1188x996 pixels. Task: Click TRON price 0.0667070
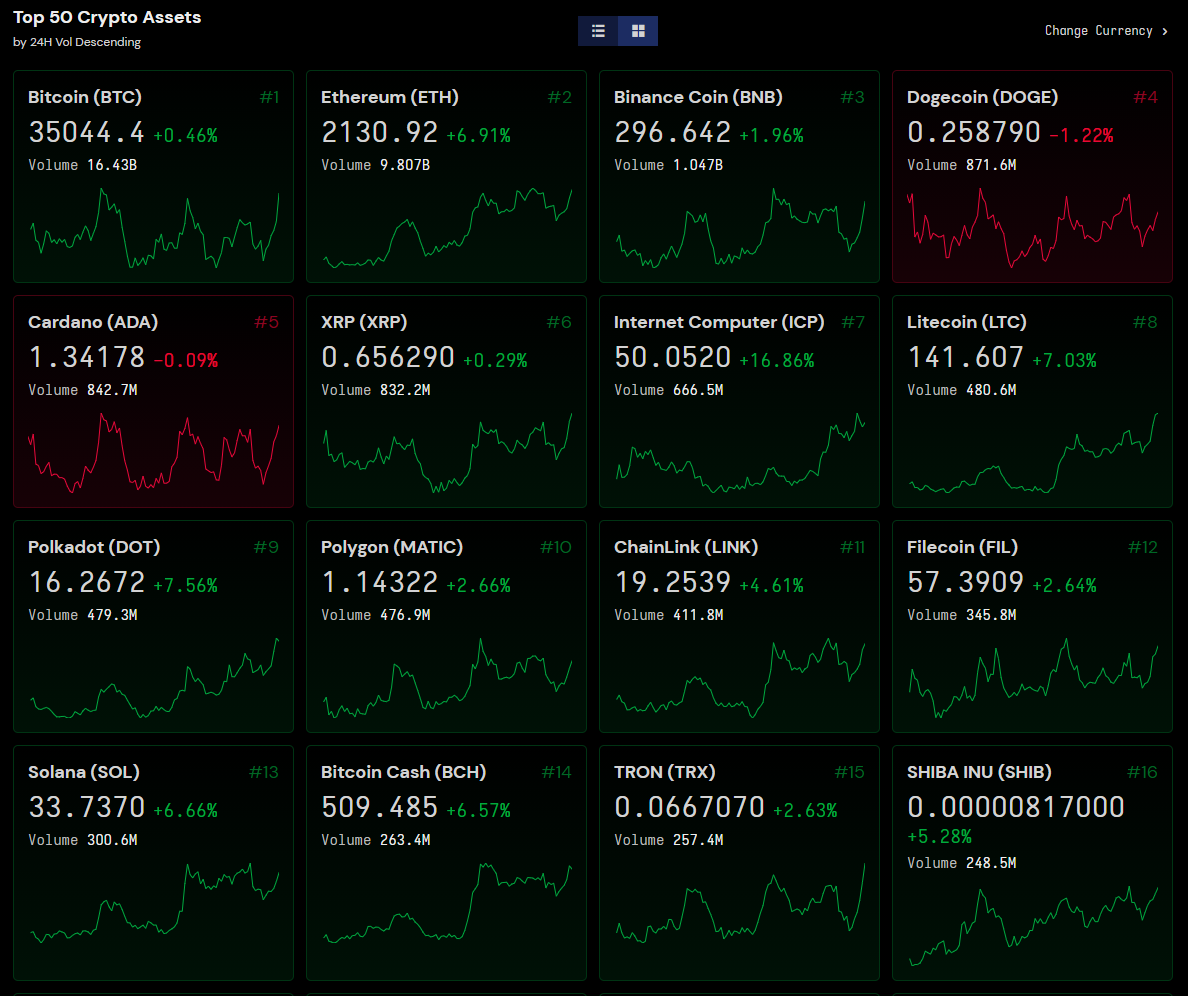click(689, 807)
